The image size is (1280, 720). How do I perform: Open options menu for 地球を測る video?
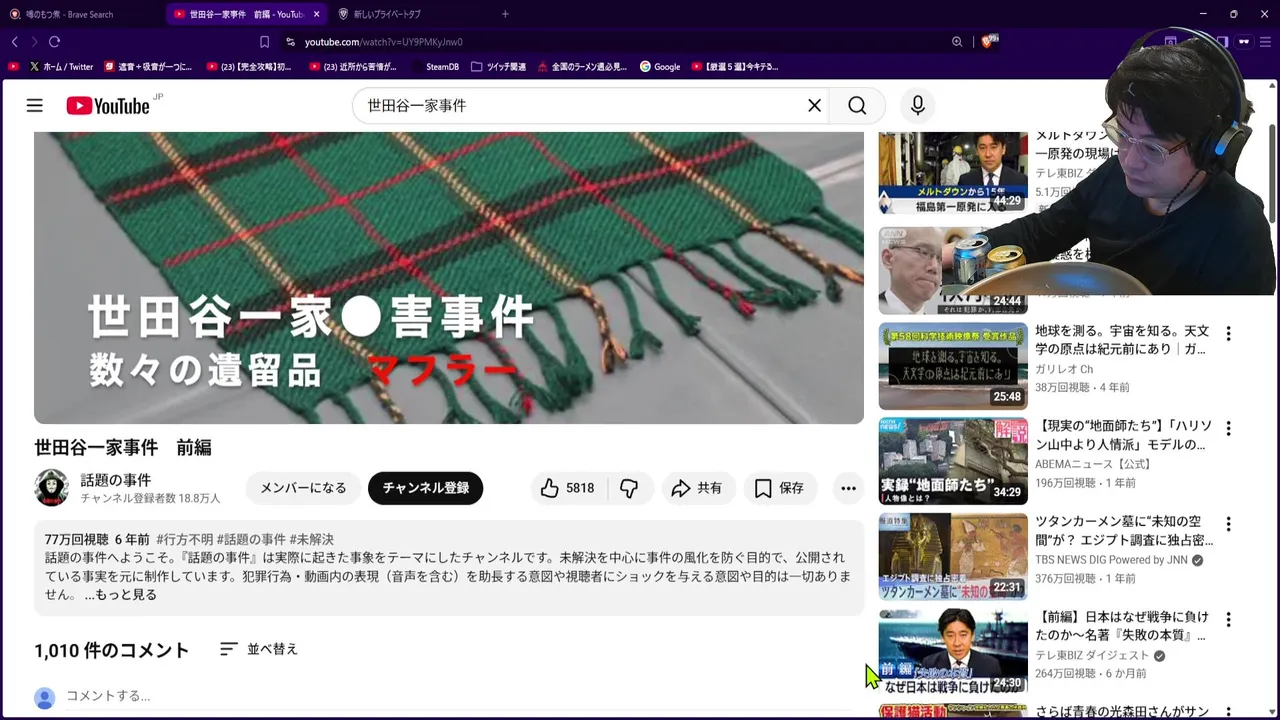pyautogui.click(x=1228, y=333)
